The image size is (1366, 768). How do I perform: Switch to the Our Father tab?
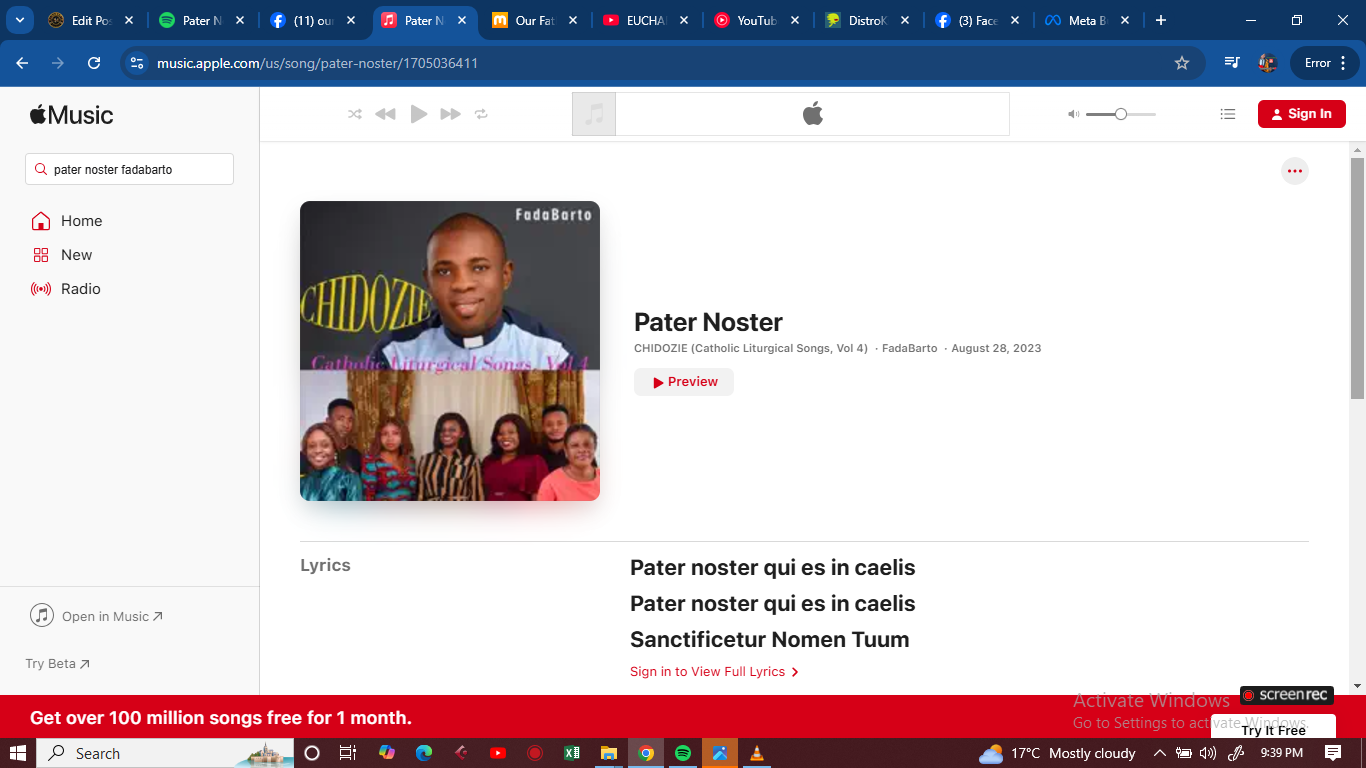[535, 20]
